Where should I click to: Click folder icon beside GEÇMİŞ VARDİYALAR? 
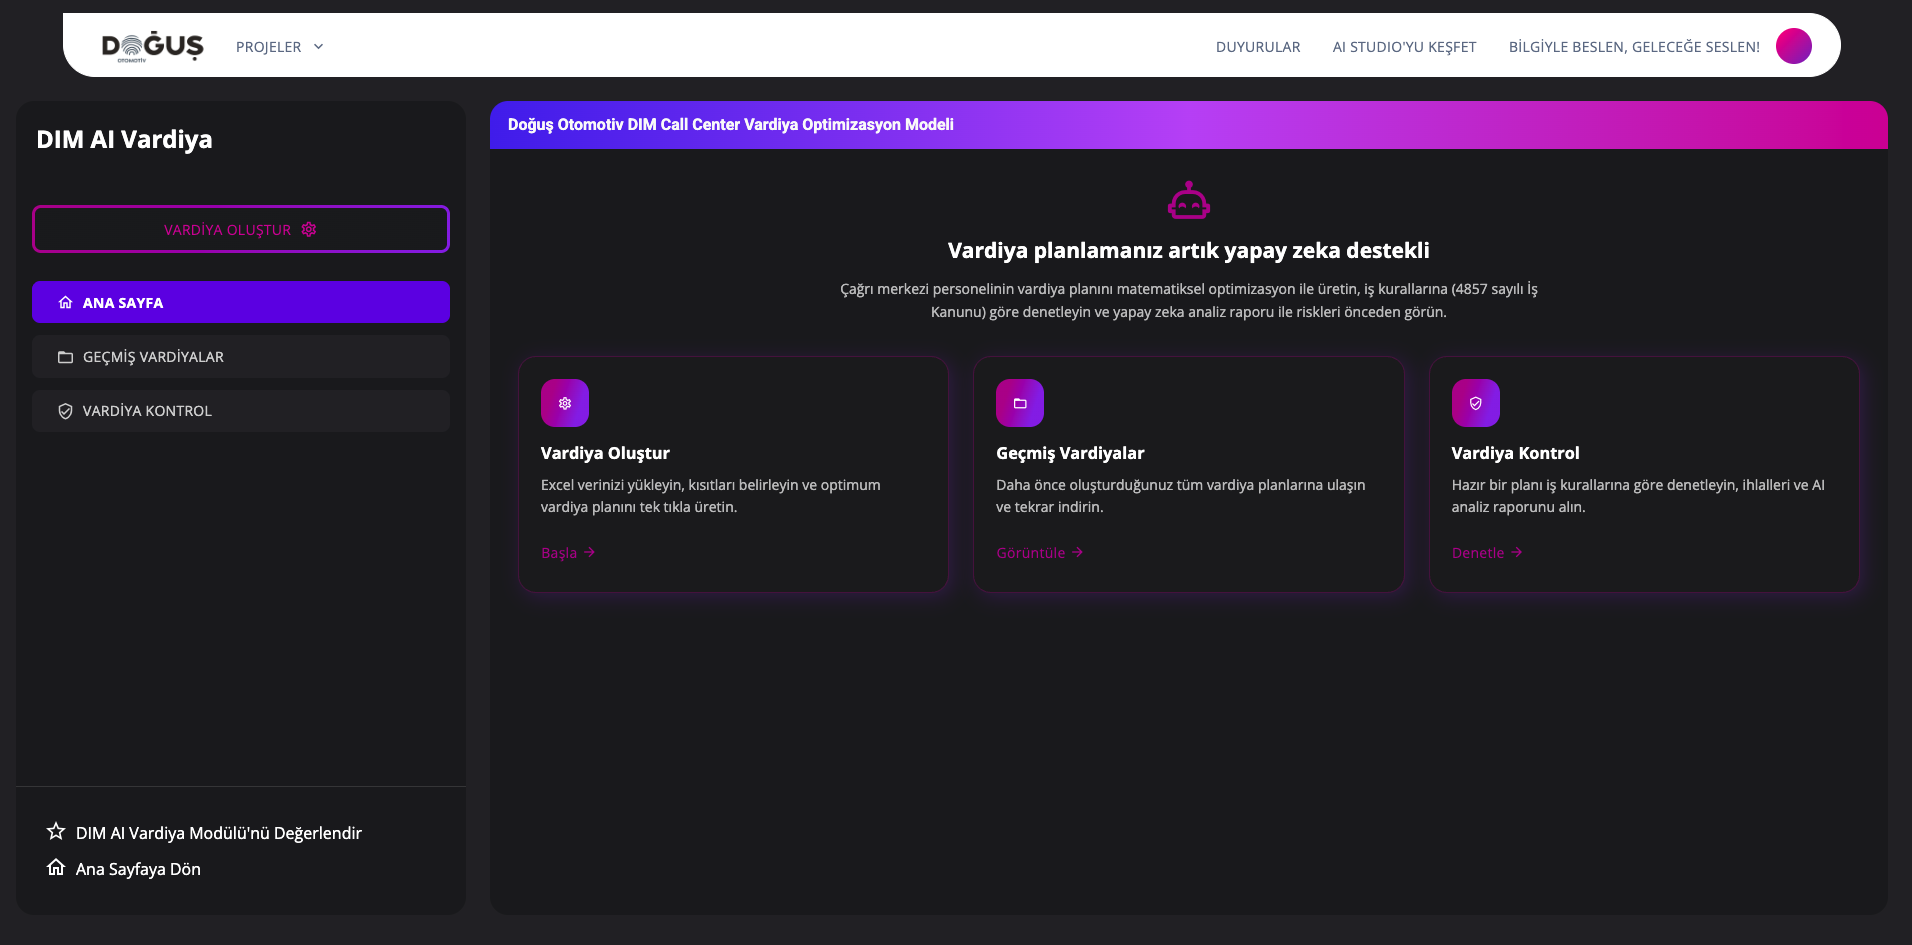point(65,357)
